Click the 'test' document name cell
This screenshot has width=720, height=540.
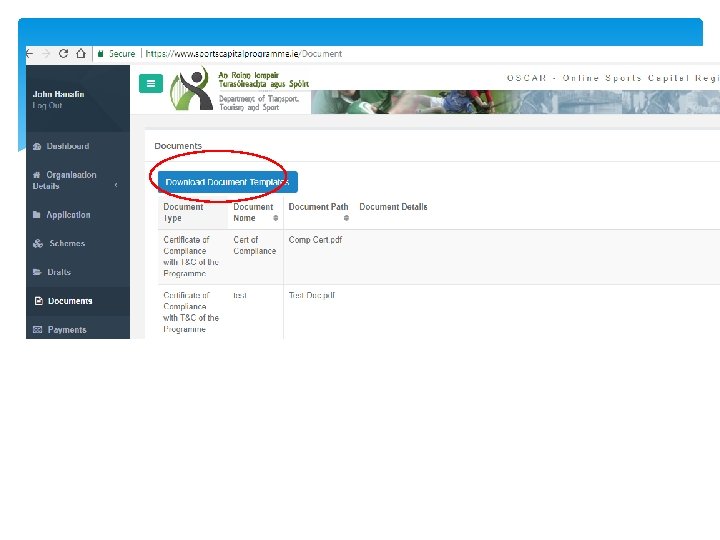coord(240,295)
